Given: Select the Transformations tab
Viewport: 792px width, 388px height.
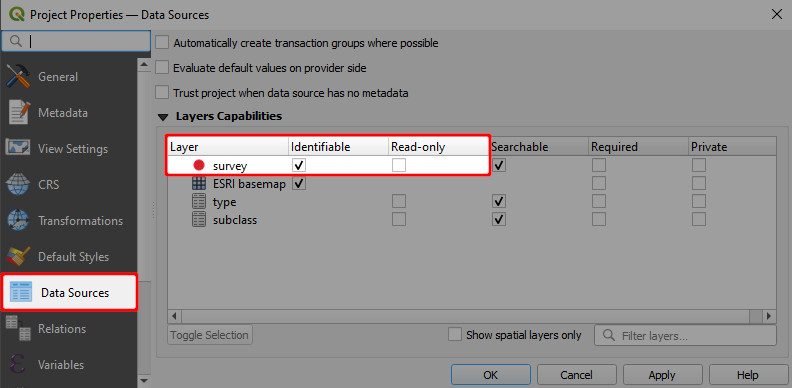Looking at the screenshot, I should [68, 221].
